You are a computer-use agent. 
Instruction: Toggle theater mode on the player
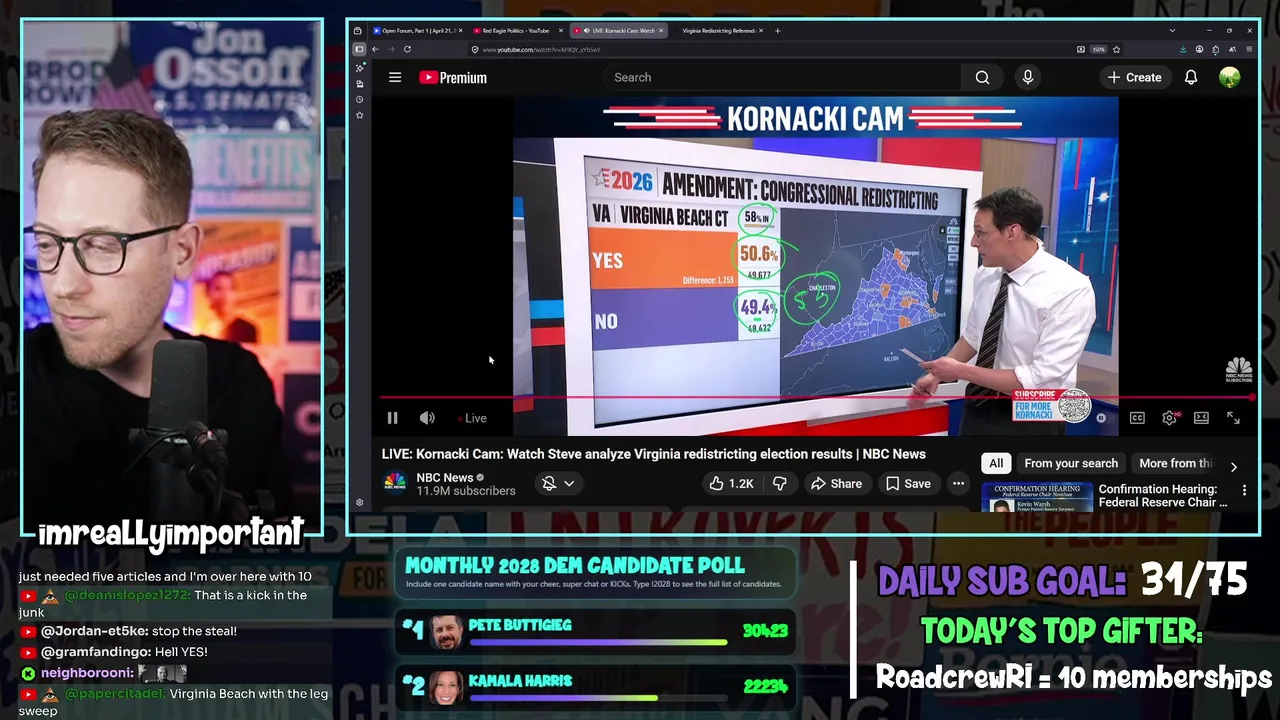click(x=1201, y=418)
